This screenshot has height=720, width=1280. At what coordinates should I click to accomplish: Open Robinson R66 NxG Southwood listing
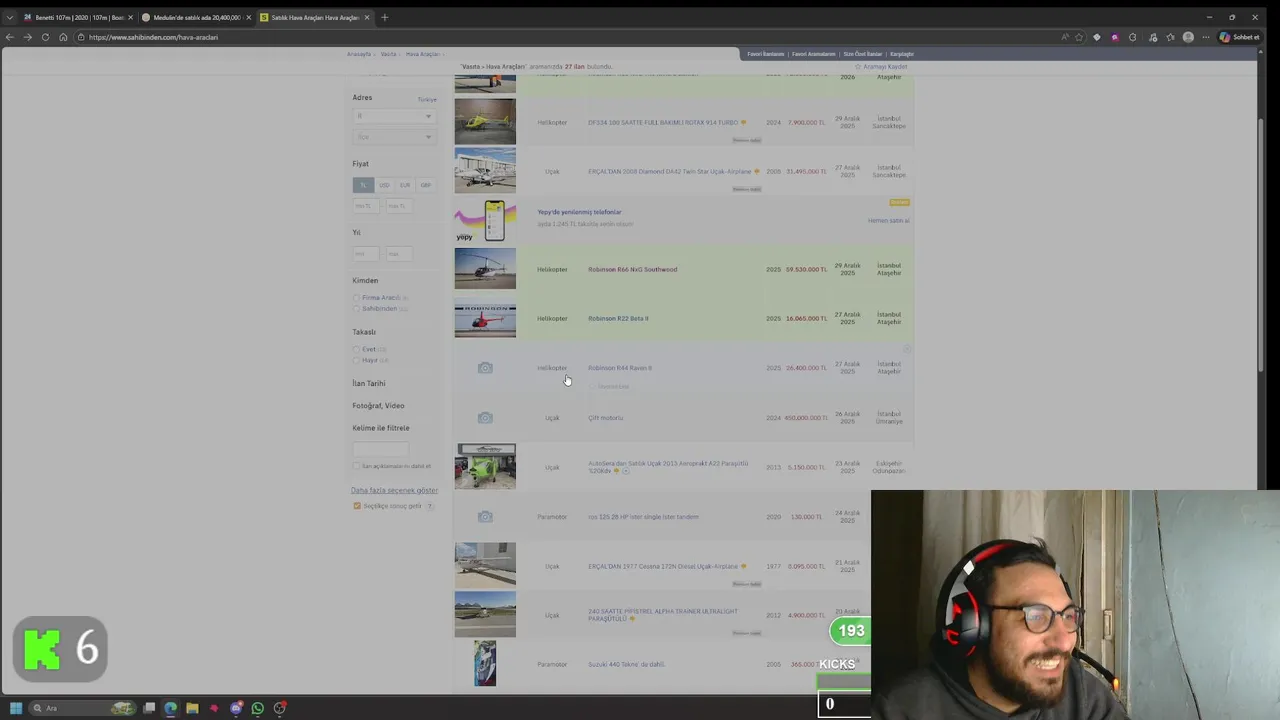(632, 269)
